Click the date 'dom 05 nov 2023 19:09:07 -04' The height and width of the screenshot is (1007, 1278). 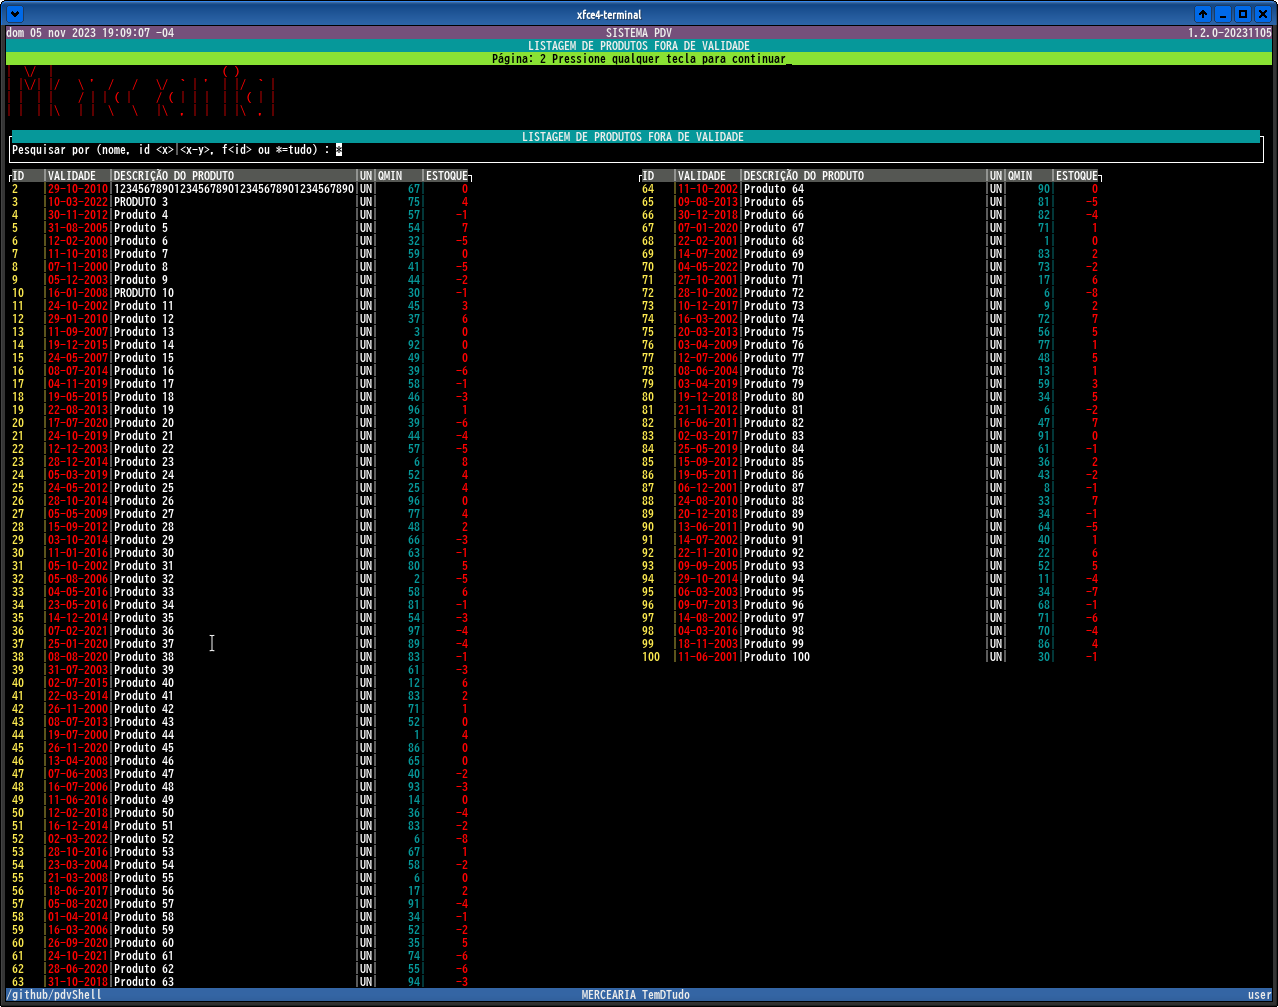coord(90,33)
